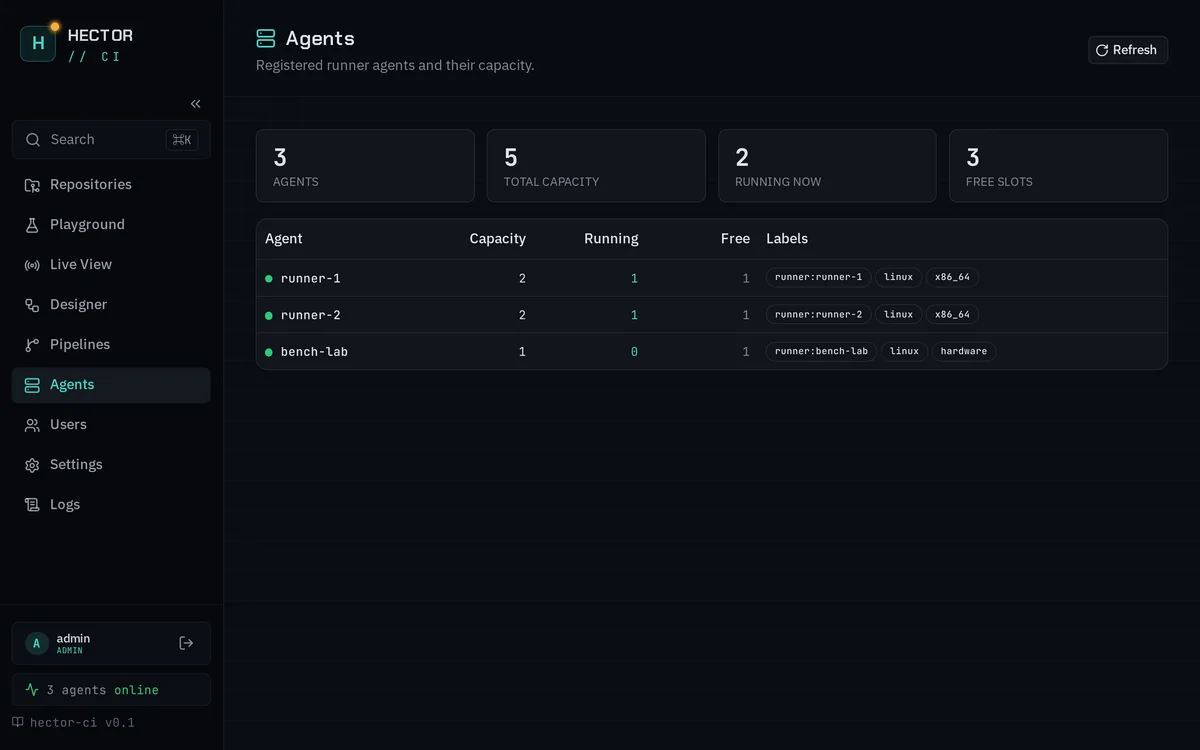This screenshot has width=1200, height=750.
Task: Click the Logs scroll icon
Action: pos(32,505)
